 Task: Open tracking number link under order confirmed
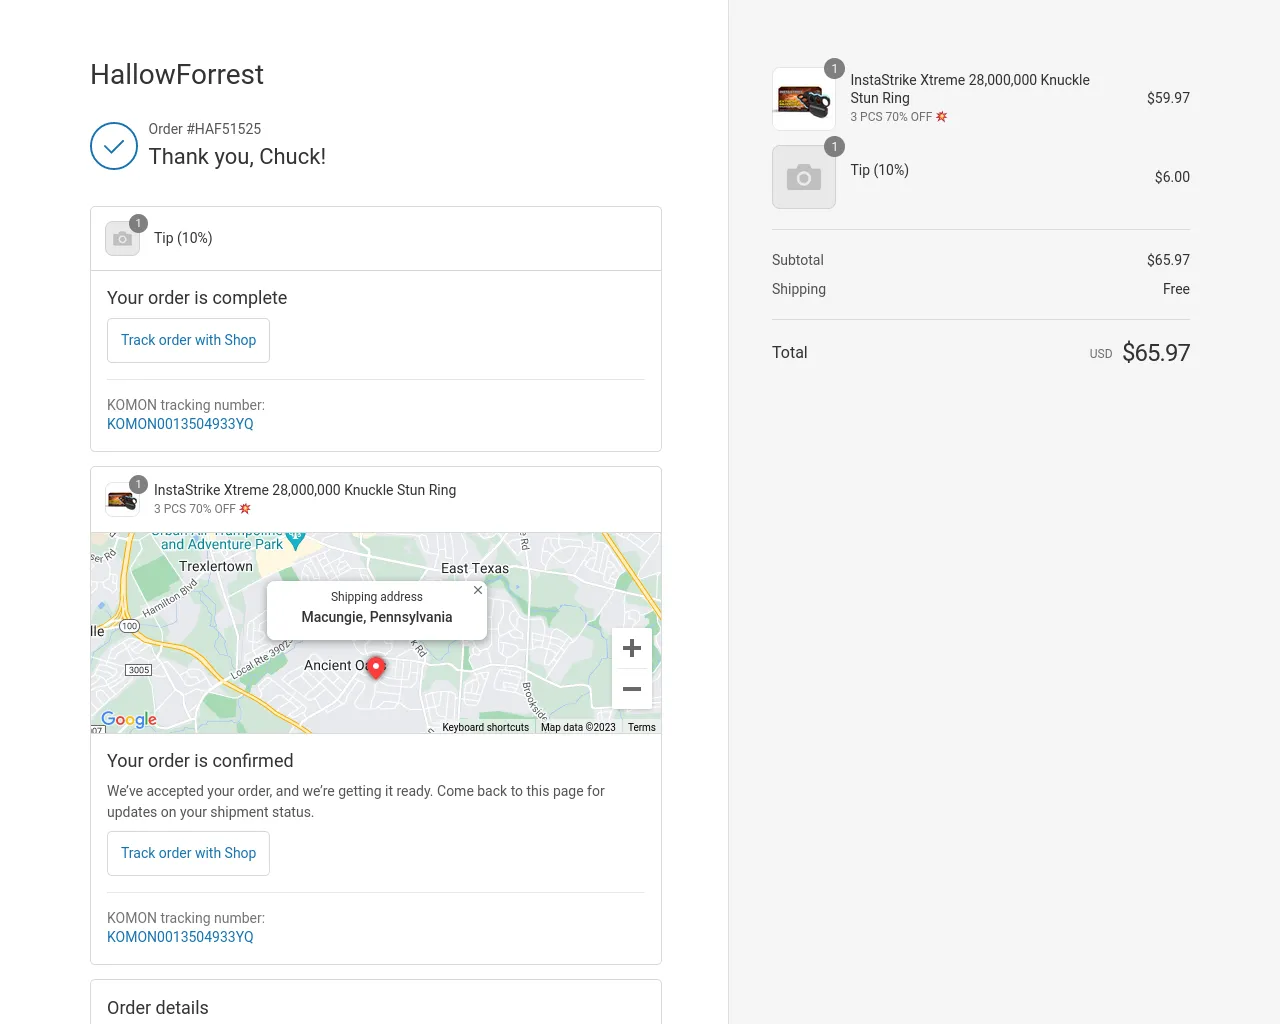pos(180,937)
